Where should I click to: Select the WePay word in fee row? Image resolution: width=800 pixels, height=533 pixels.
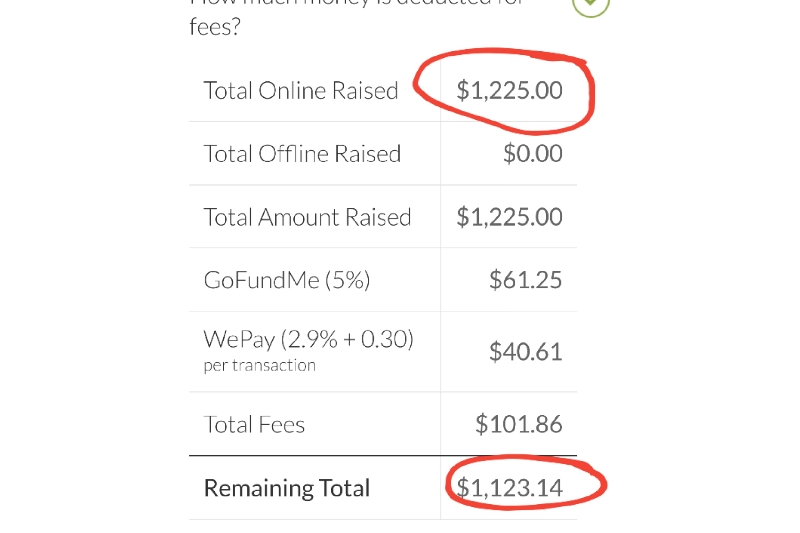[x=239, y=340]
